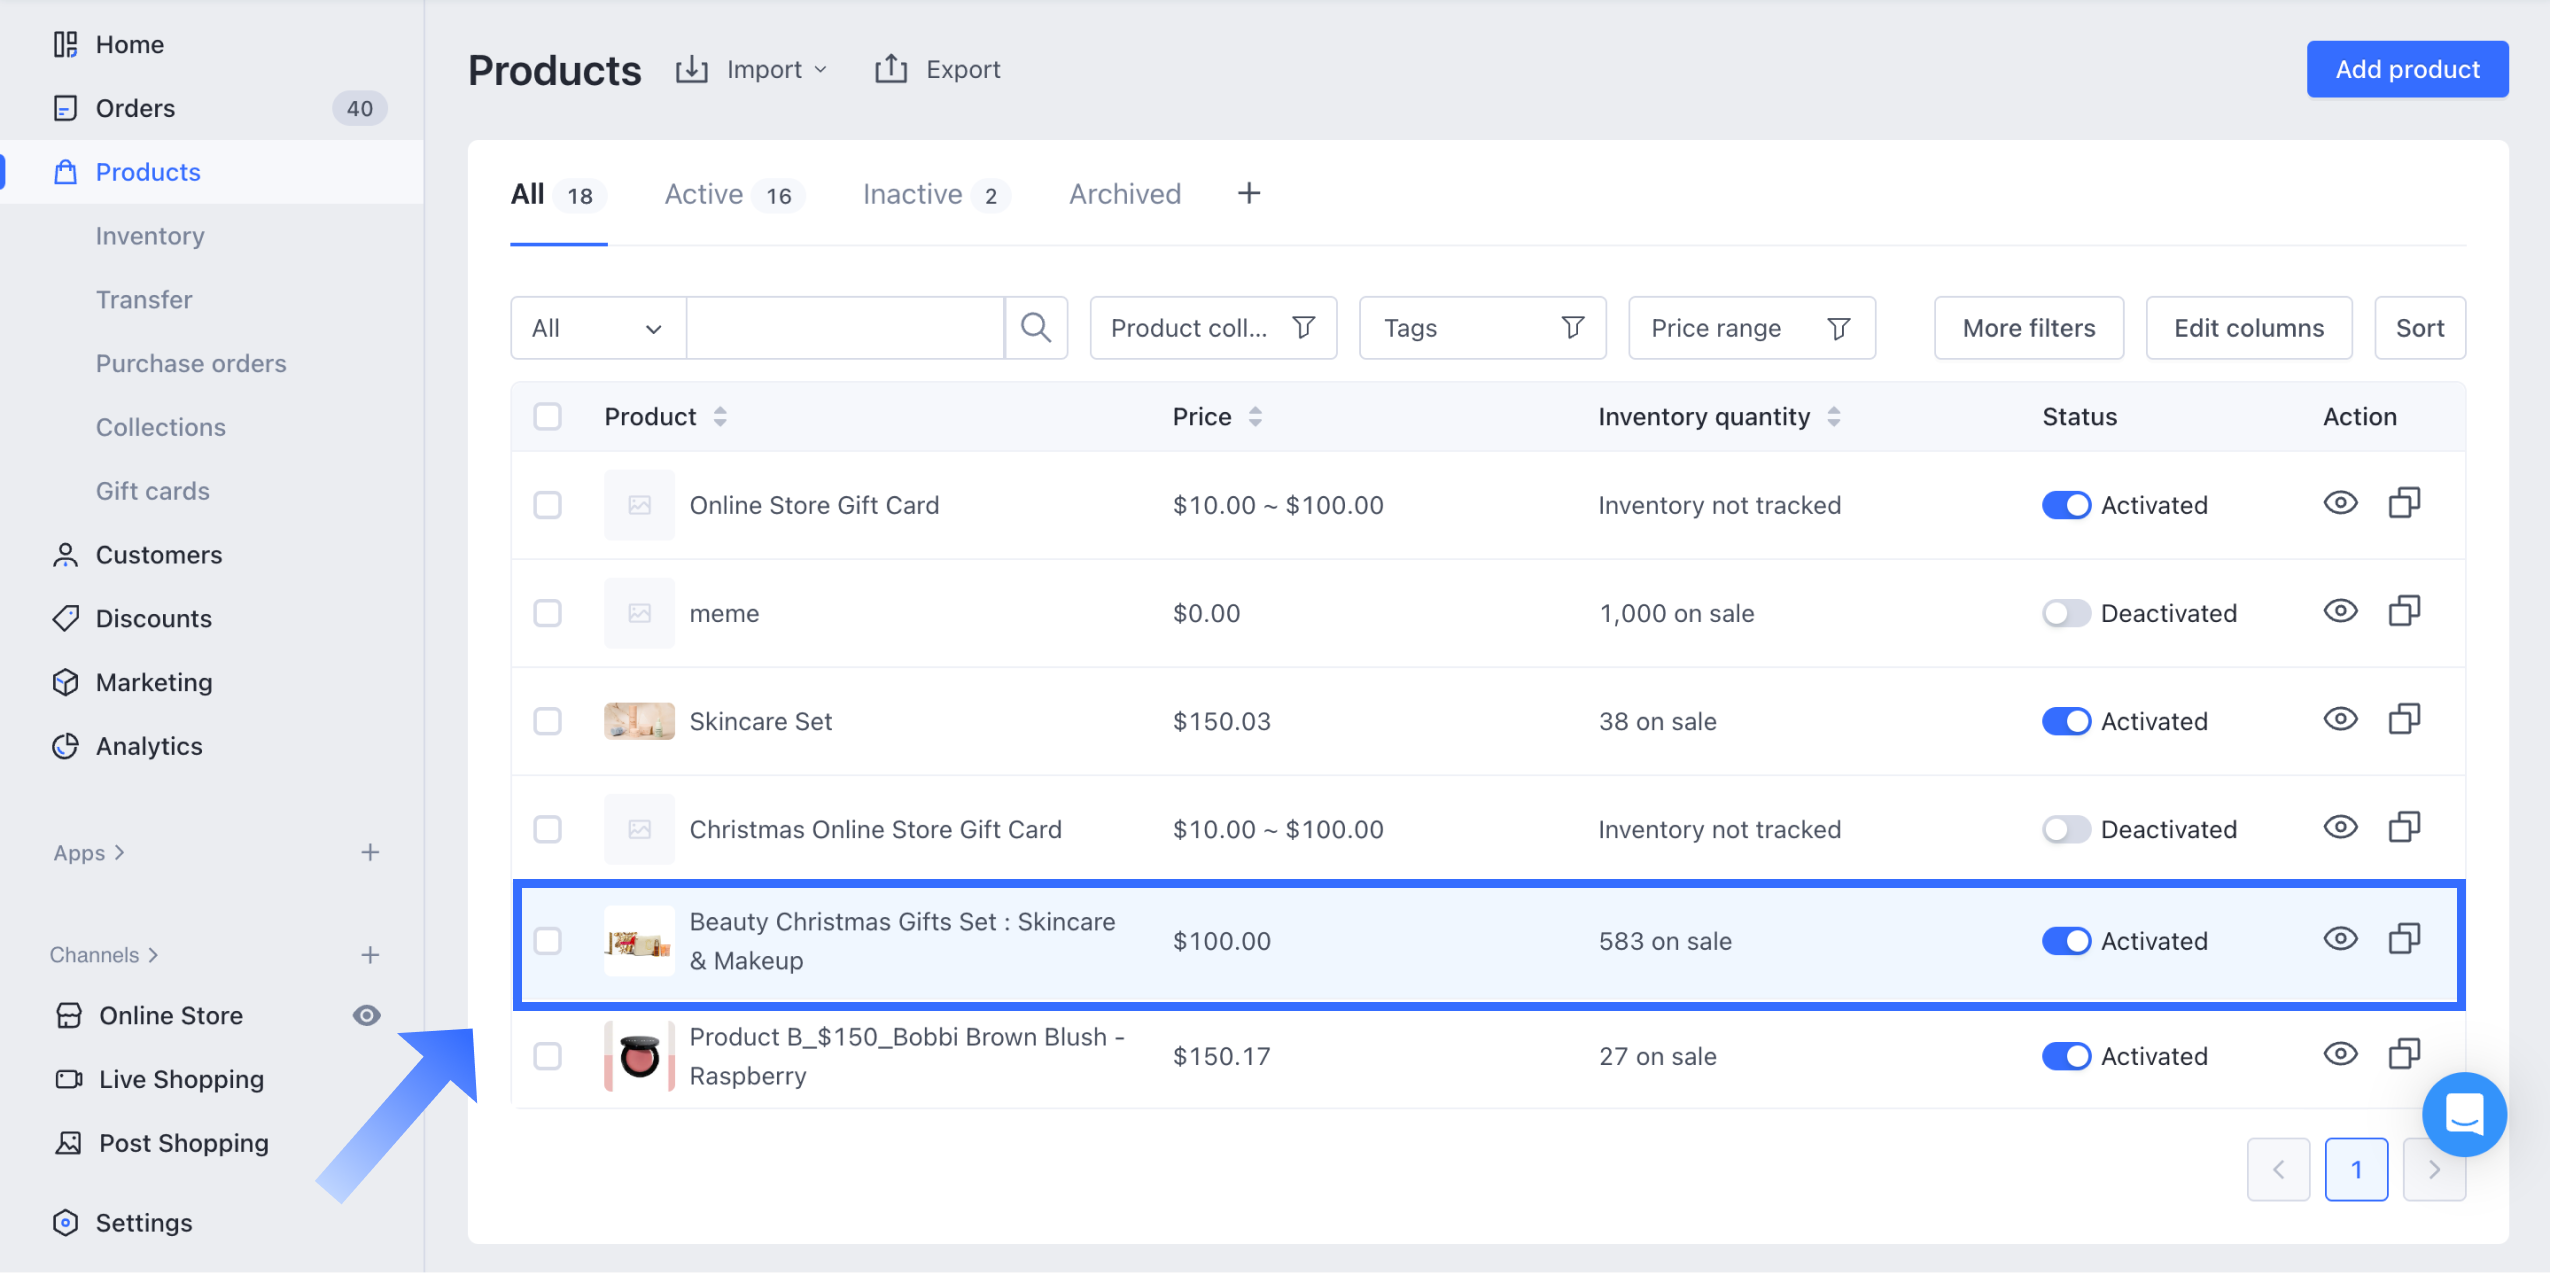This screenshot has width=2550, height=1273.
Task: Click the Export upload icon
Action: [x=890, y=69]
